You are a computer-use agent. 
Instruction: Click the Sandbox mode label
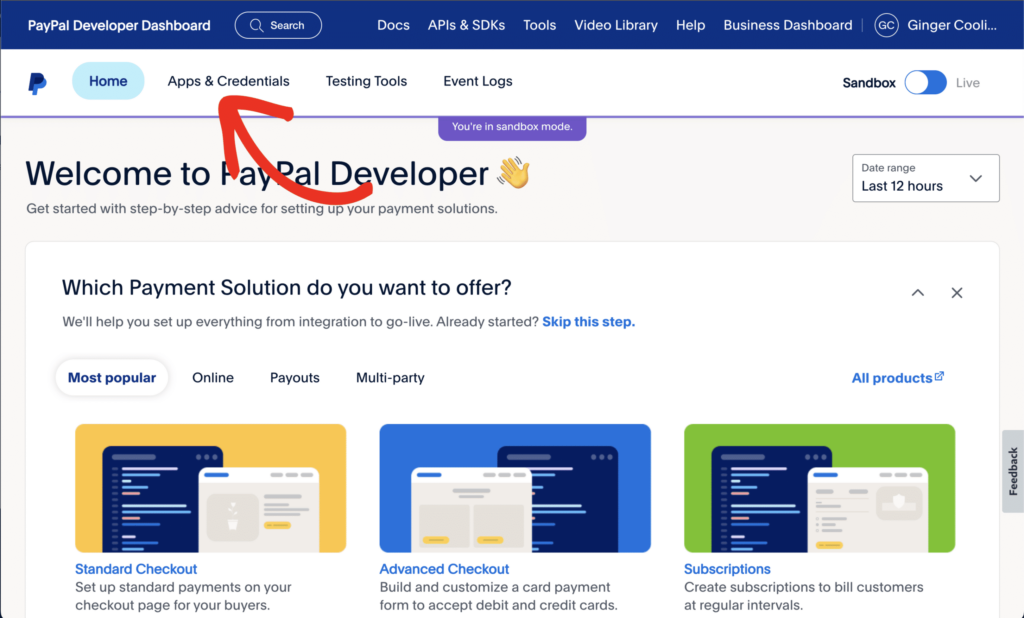pyautogui.click(x=869, y=83)
